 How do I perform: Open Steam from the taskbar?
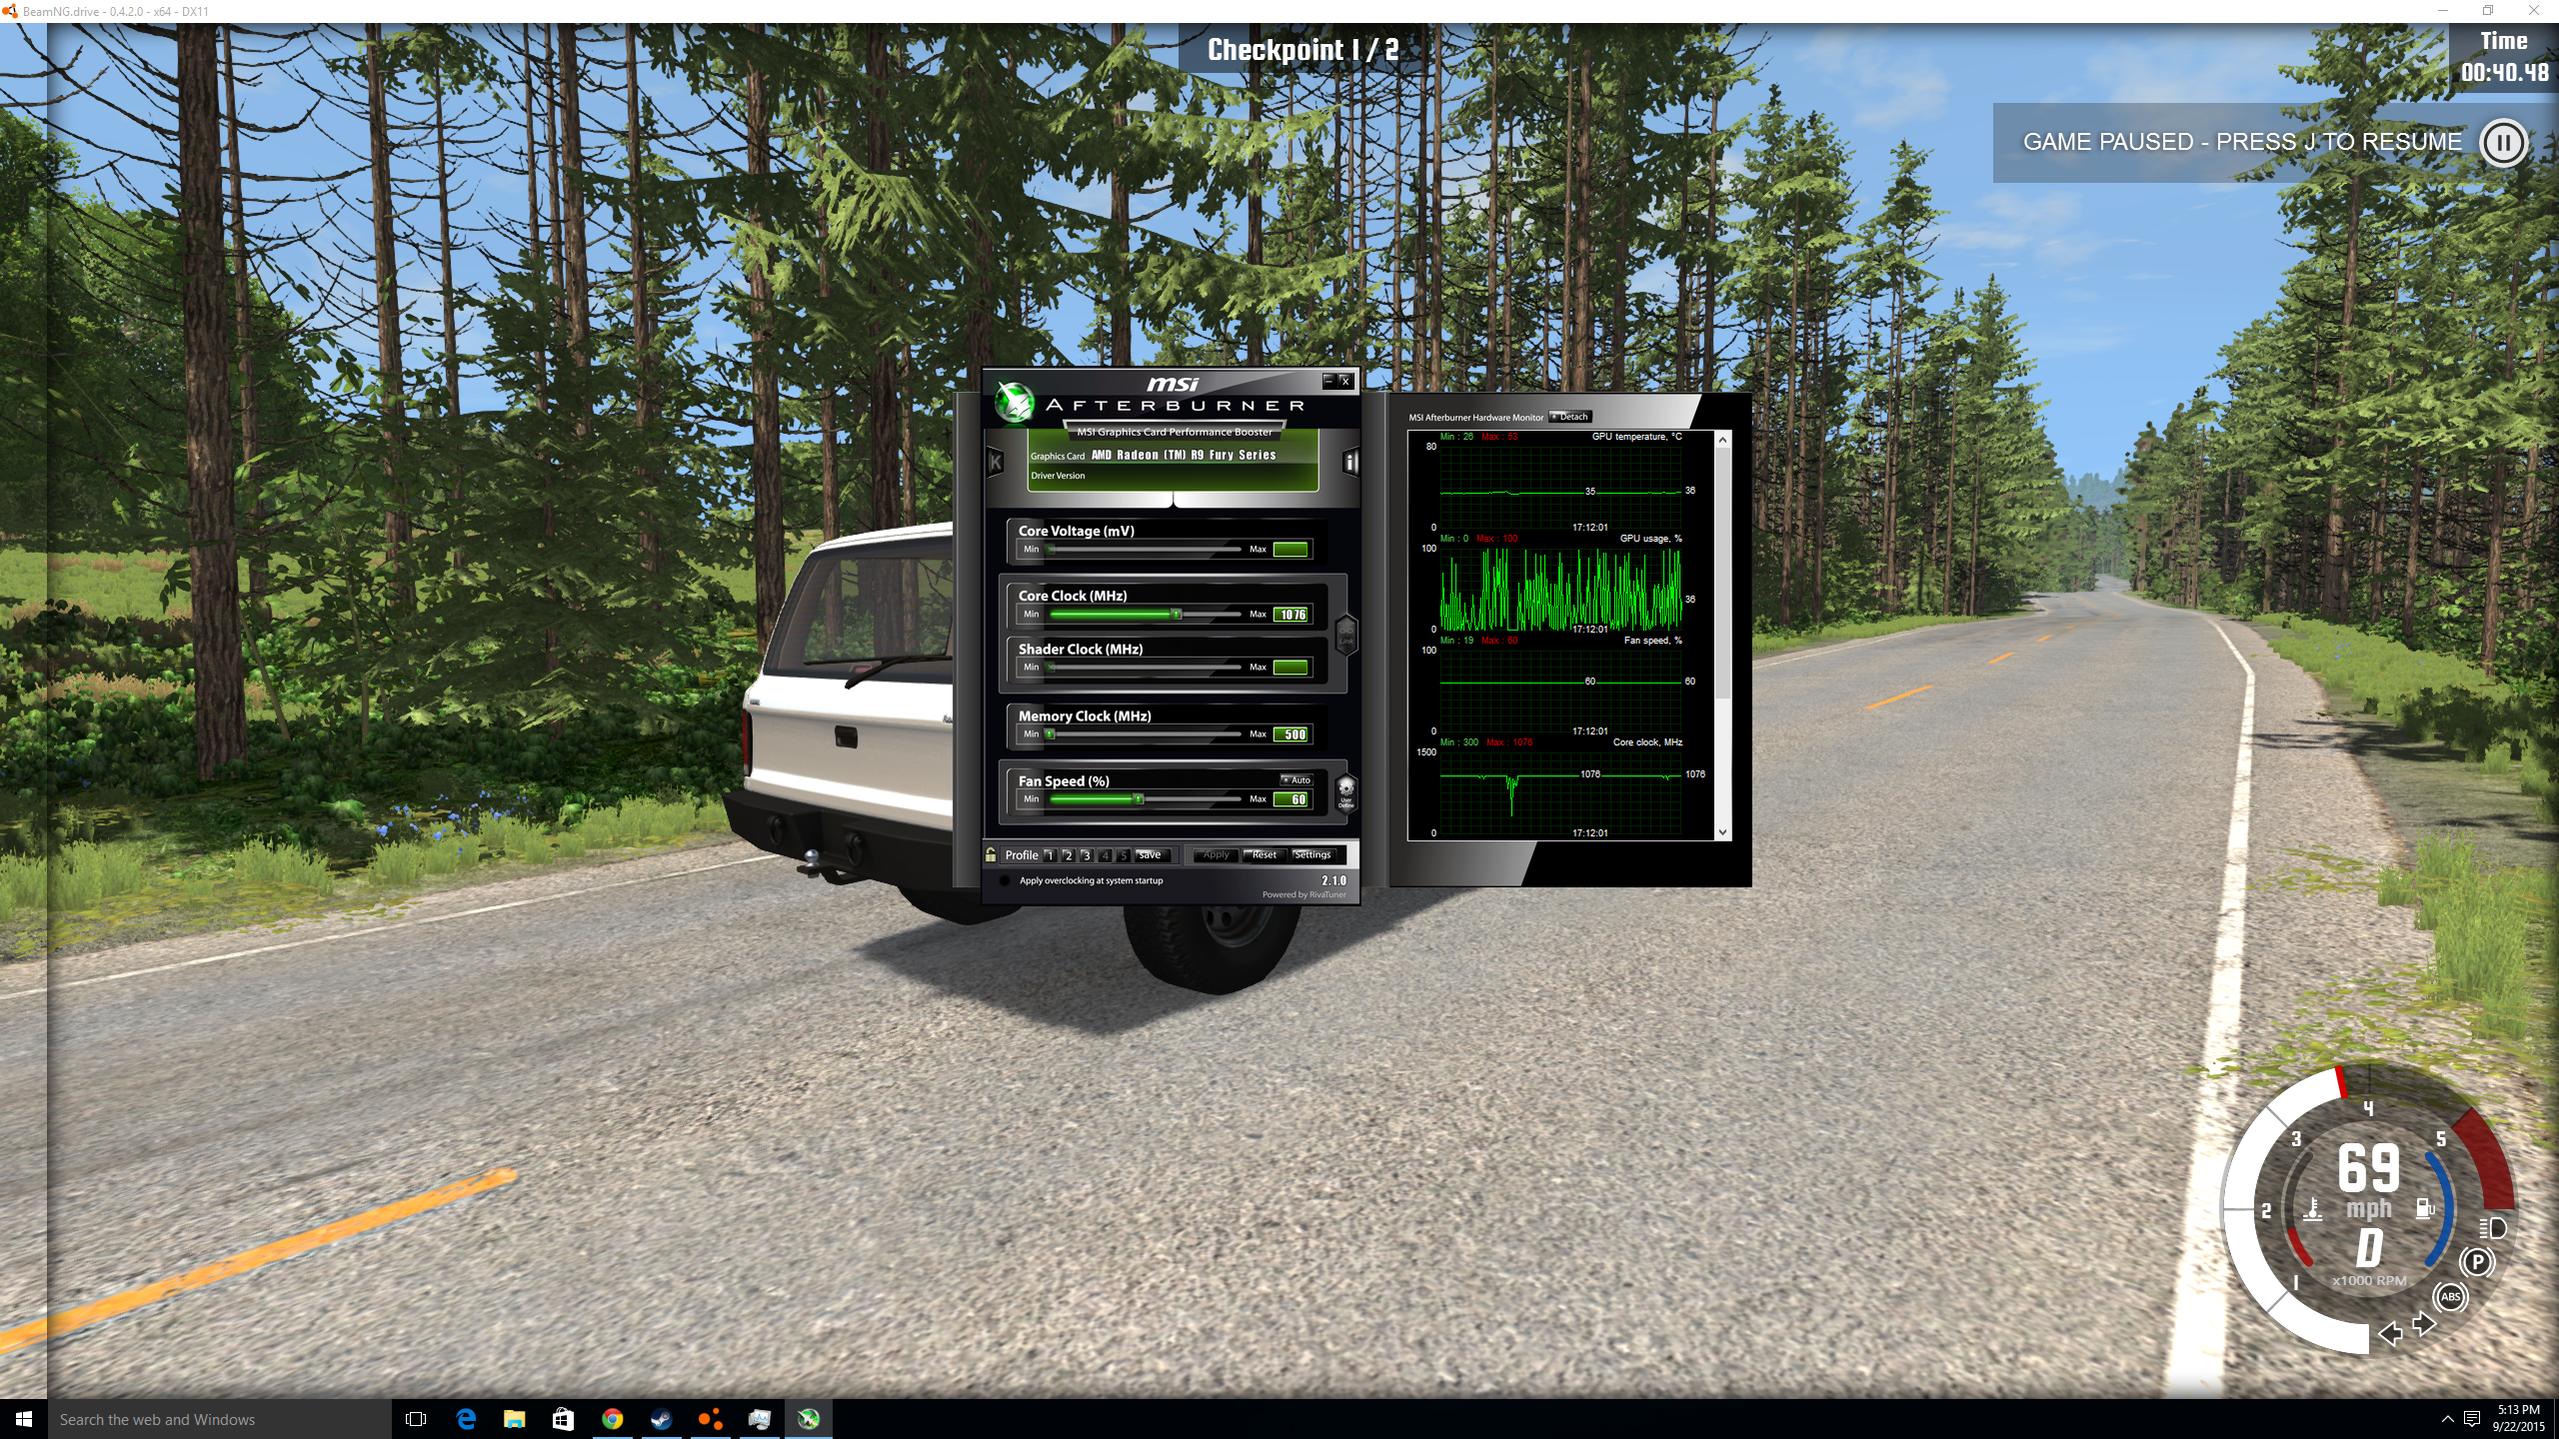[661, 1419]
